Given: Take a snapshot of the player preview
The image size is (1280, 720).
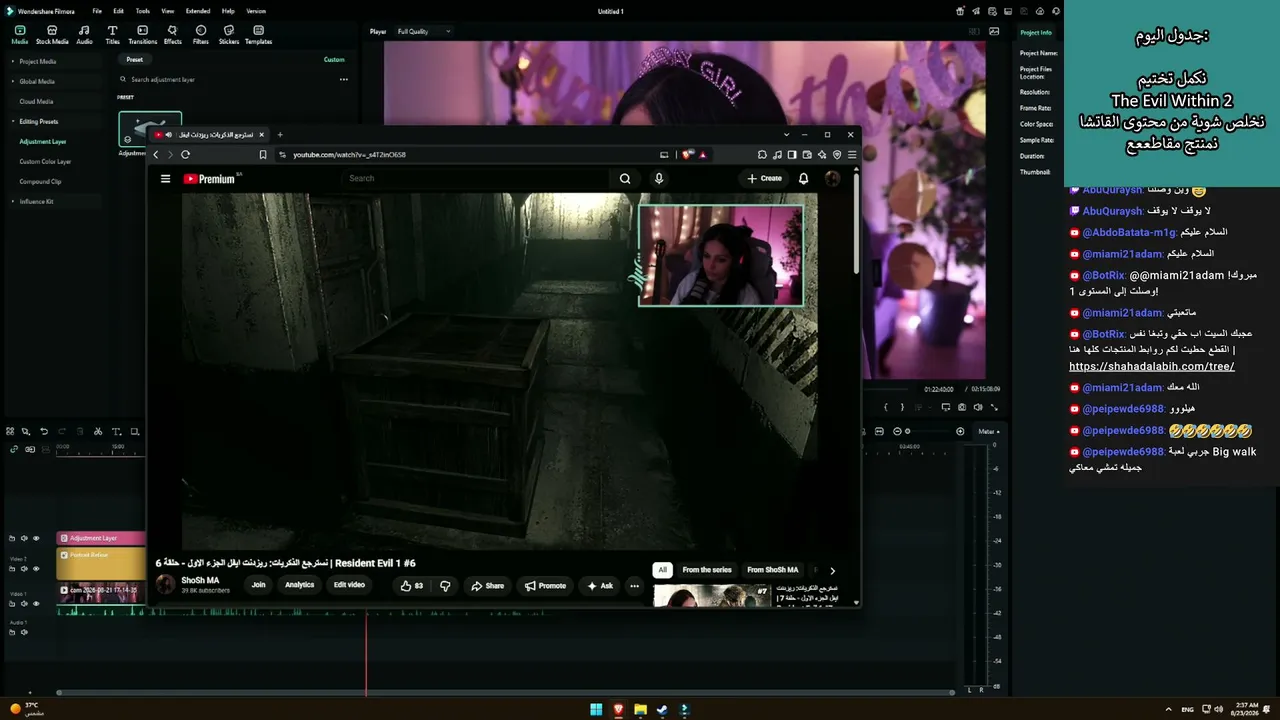Looking at the screenshot, I should point(962,407).
